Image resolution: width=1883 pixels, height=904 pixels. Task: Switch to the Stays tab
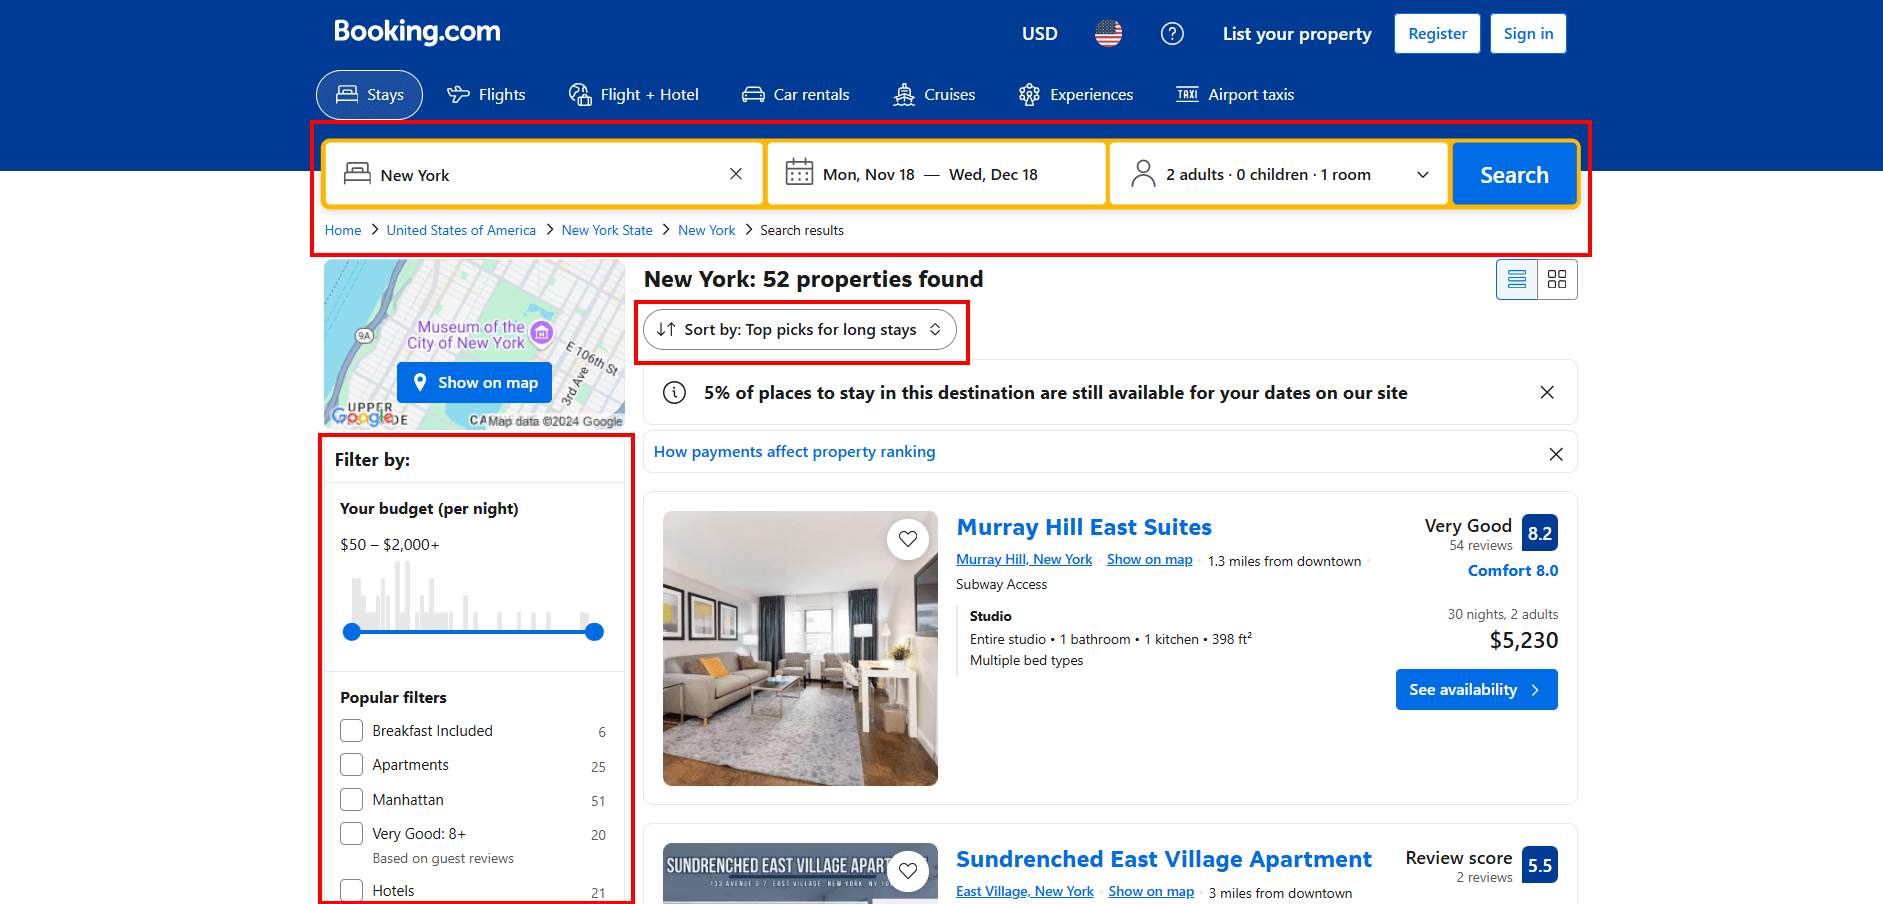[x=369, y=94]
